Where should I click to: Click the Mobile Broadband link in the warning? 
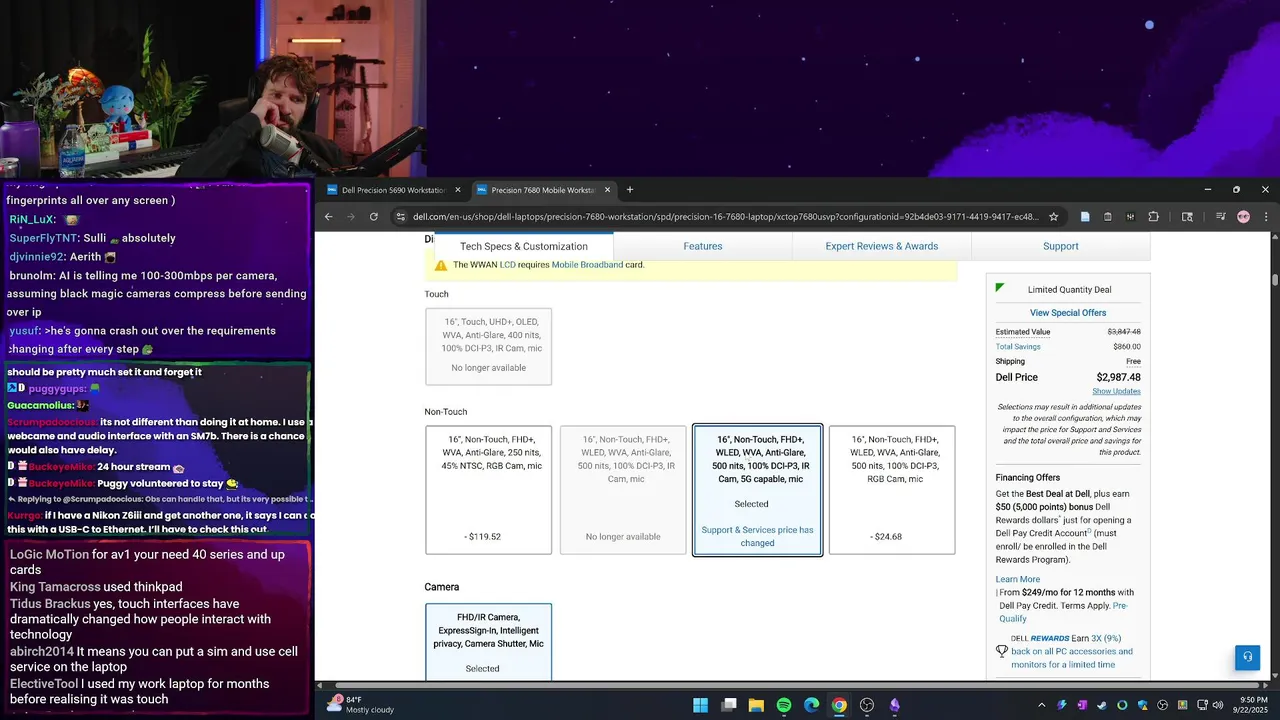coord(587,265)
